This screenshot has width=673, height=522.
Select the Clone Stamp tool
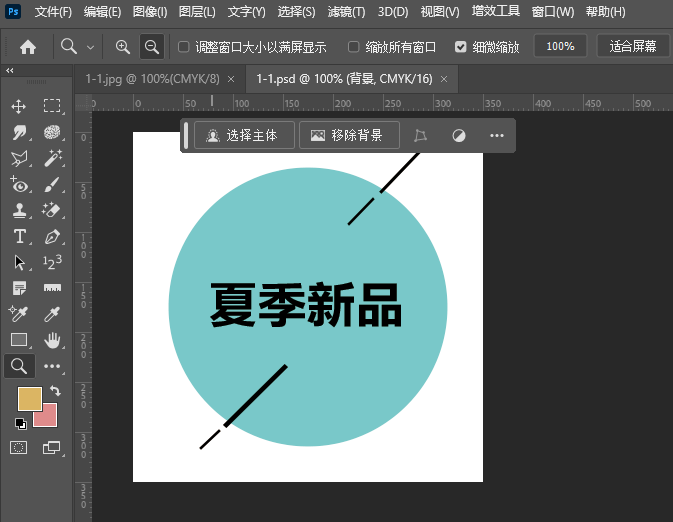point(19,210)
